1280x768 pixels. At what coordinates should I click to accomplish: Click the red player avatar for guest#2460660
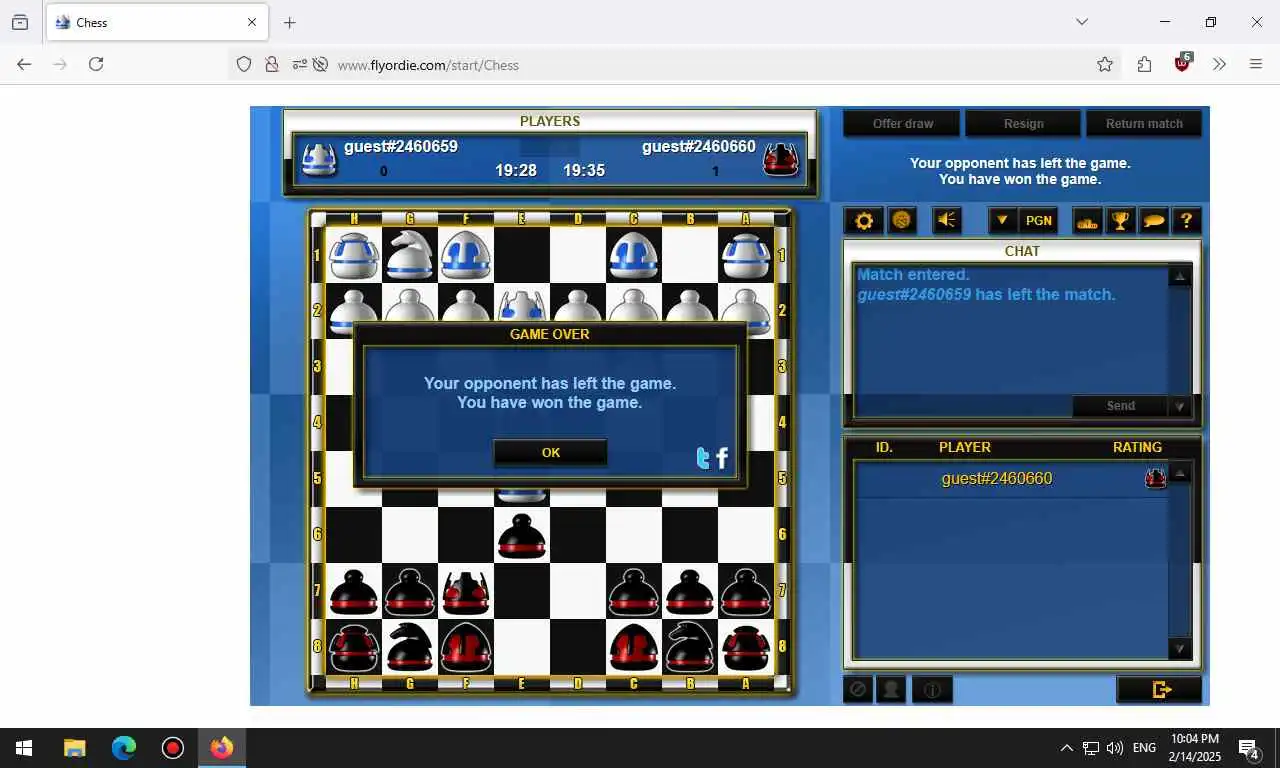pyautogui.click(x=781, y=159)
